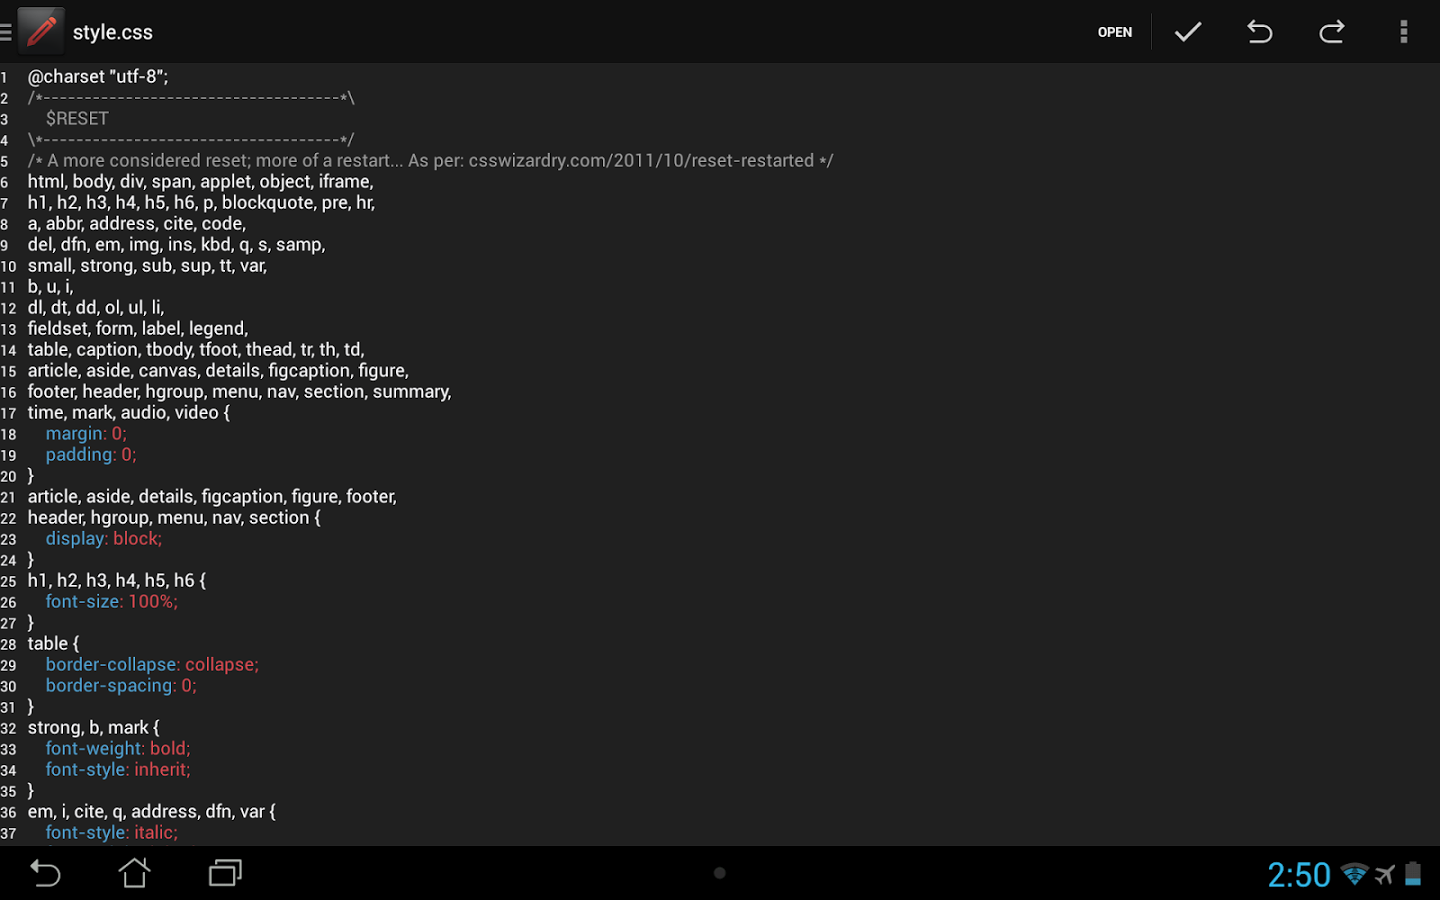Click the h1, h2, h3, h4, h5, h6, p, blockquote line
Image resolution: width=1440 pixels, height=900 pixels.
click(201, 202)
